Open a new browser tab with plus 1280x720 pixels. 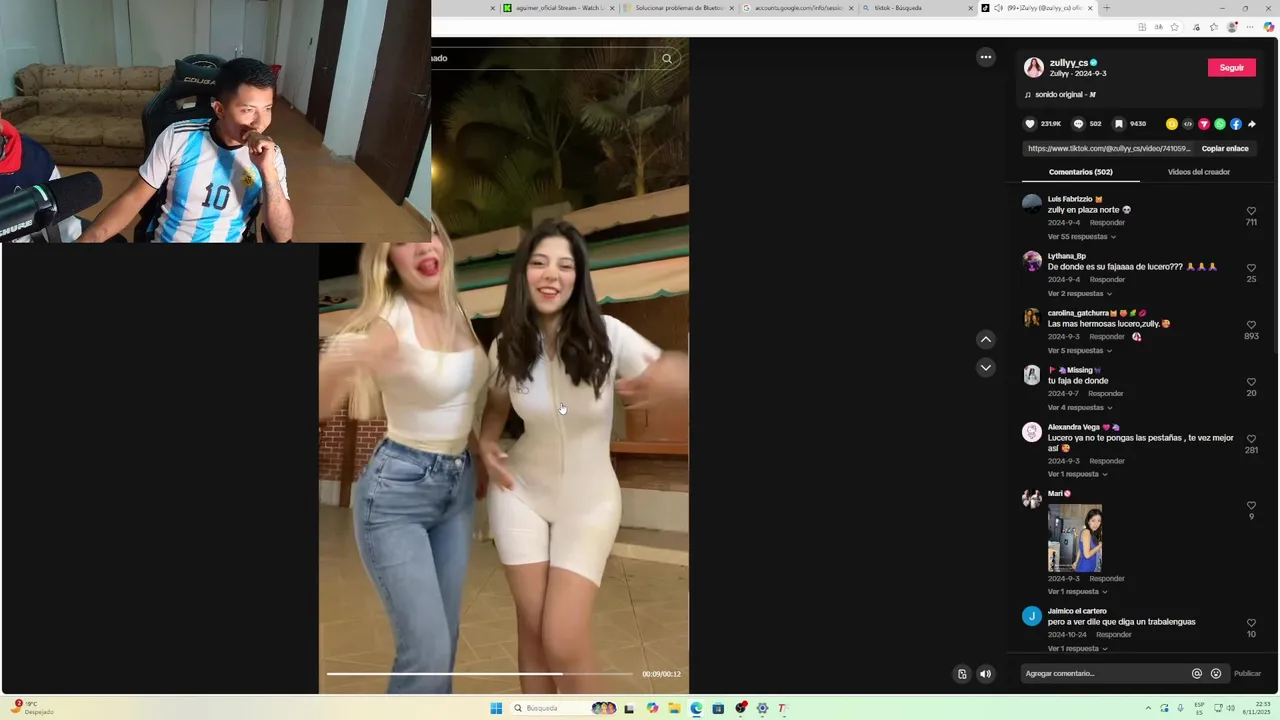[1106, 8]
